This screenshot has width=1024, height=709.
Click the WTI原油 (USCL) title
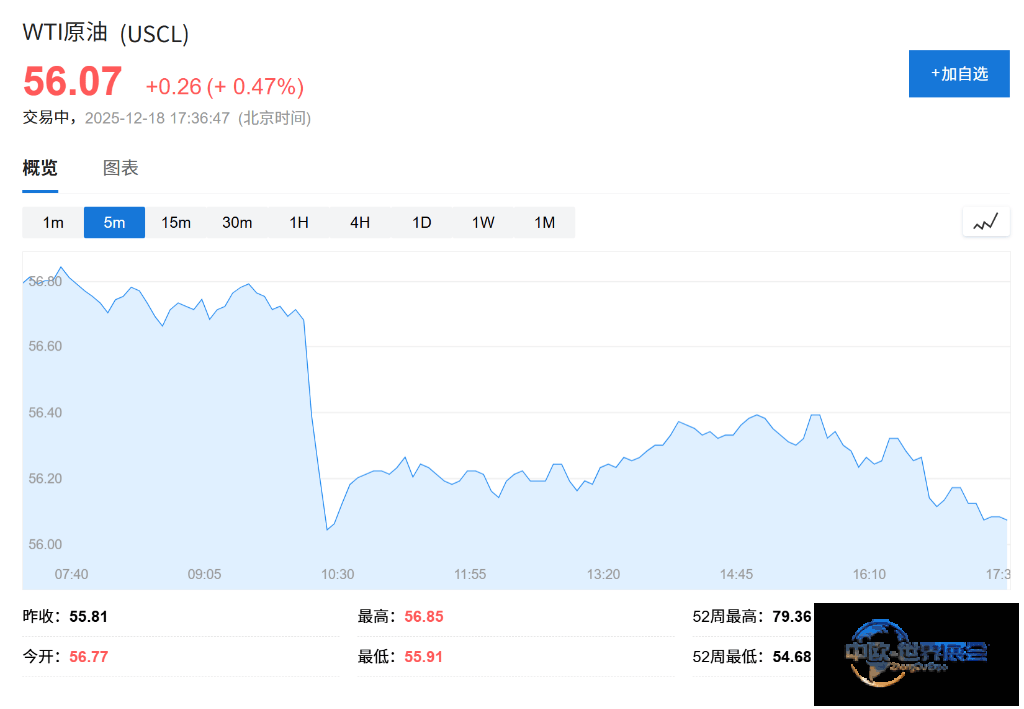[106, 33]
